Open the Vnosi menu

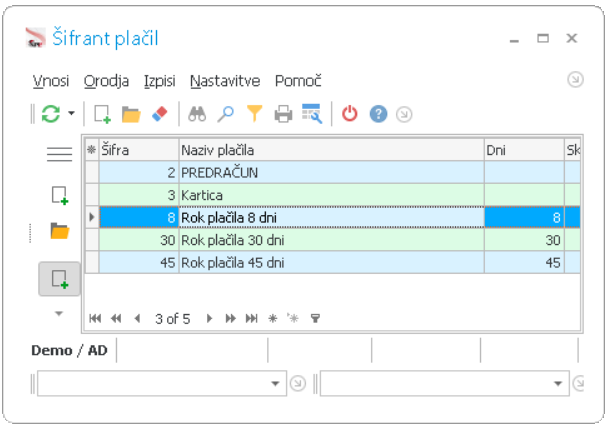pyautogui.click(x=51, y=81)
